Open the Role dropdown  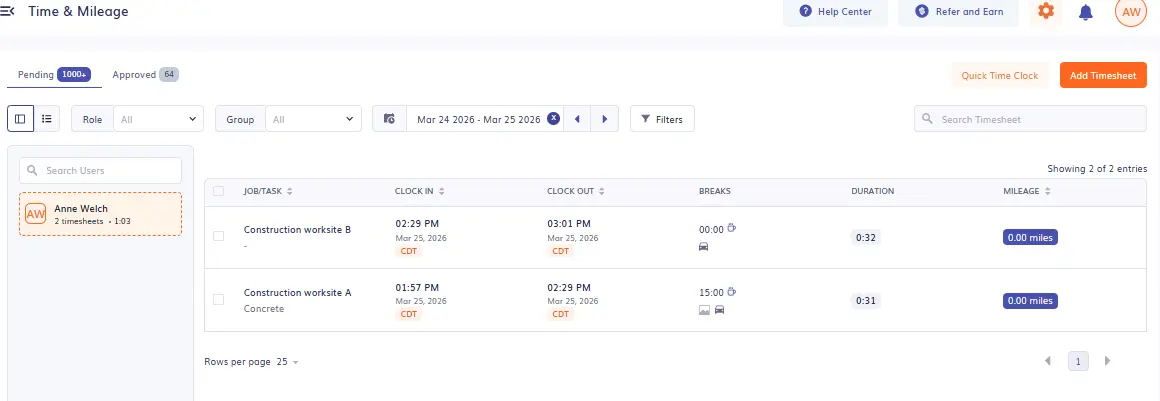(158, 119)
